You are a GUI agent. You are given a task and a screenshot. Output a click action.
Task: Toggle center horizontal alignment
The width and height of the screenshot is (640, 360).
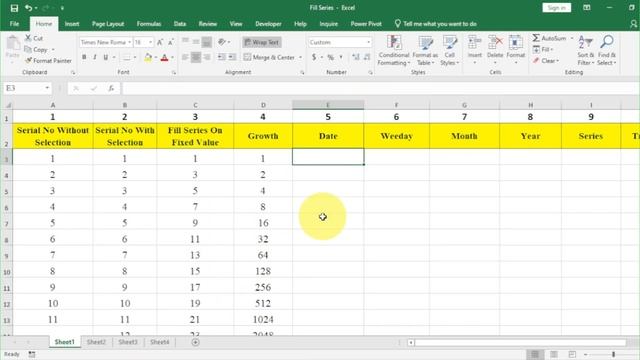pyautogui.click(x=196, y=57)
